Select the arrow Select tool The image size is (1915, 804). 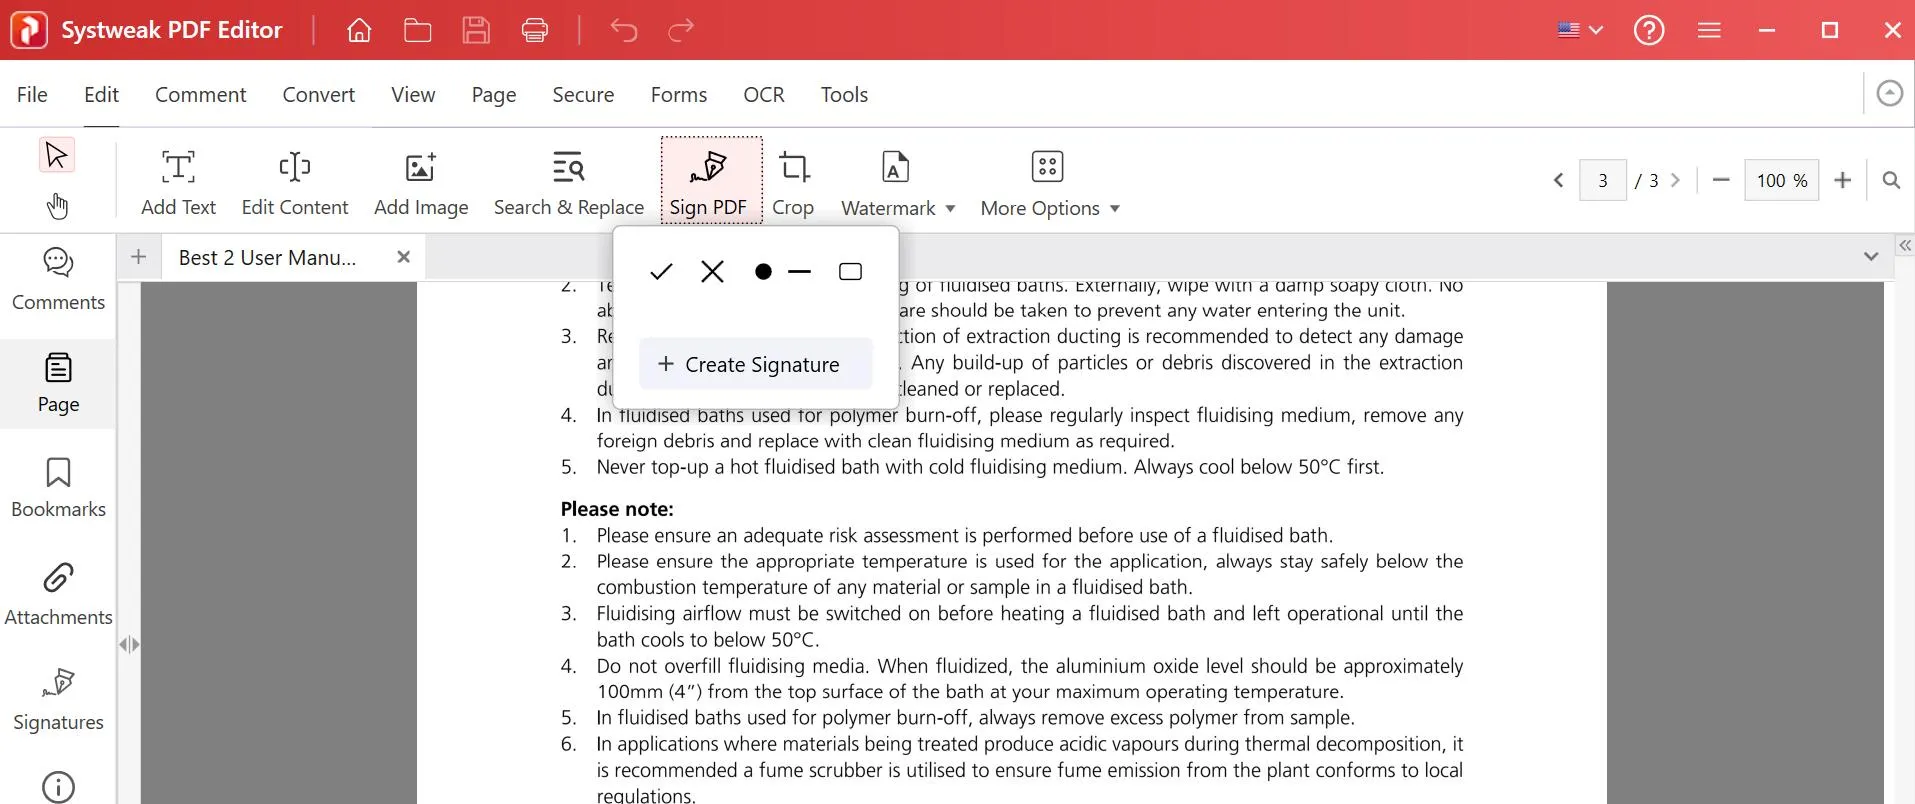56,155
